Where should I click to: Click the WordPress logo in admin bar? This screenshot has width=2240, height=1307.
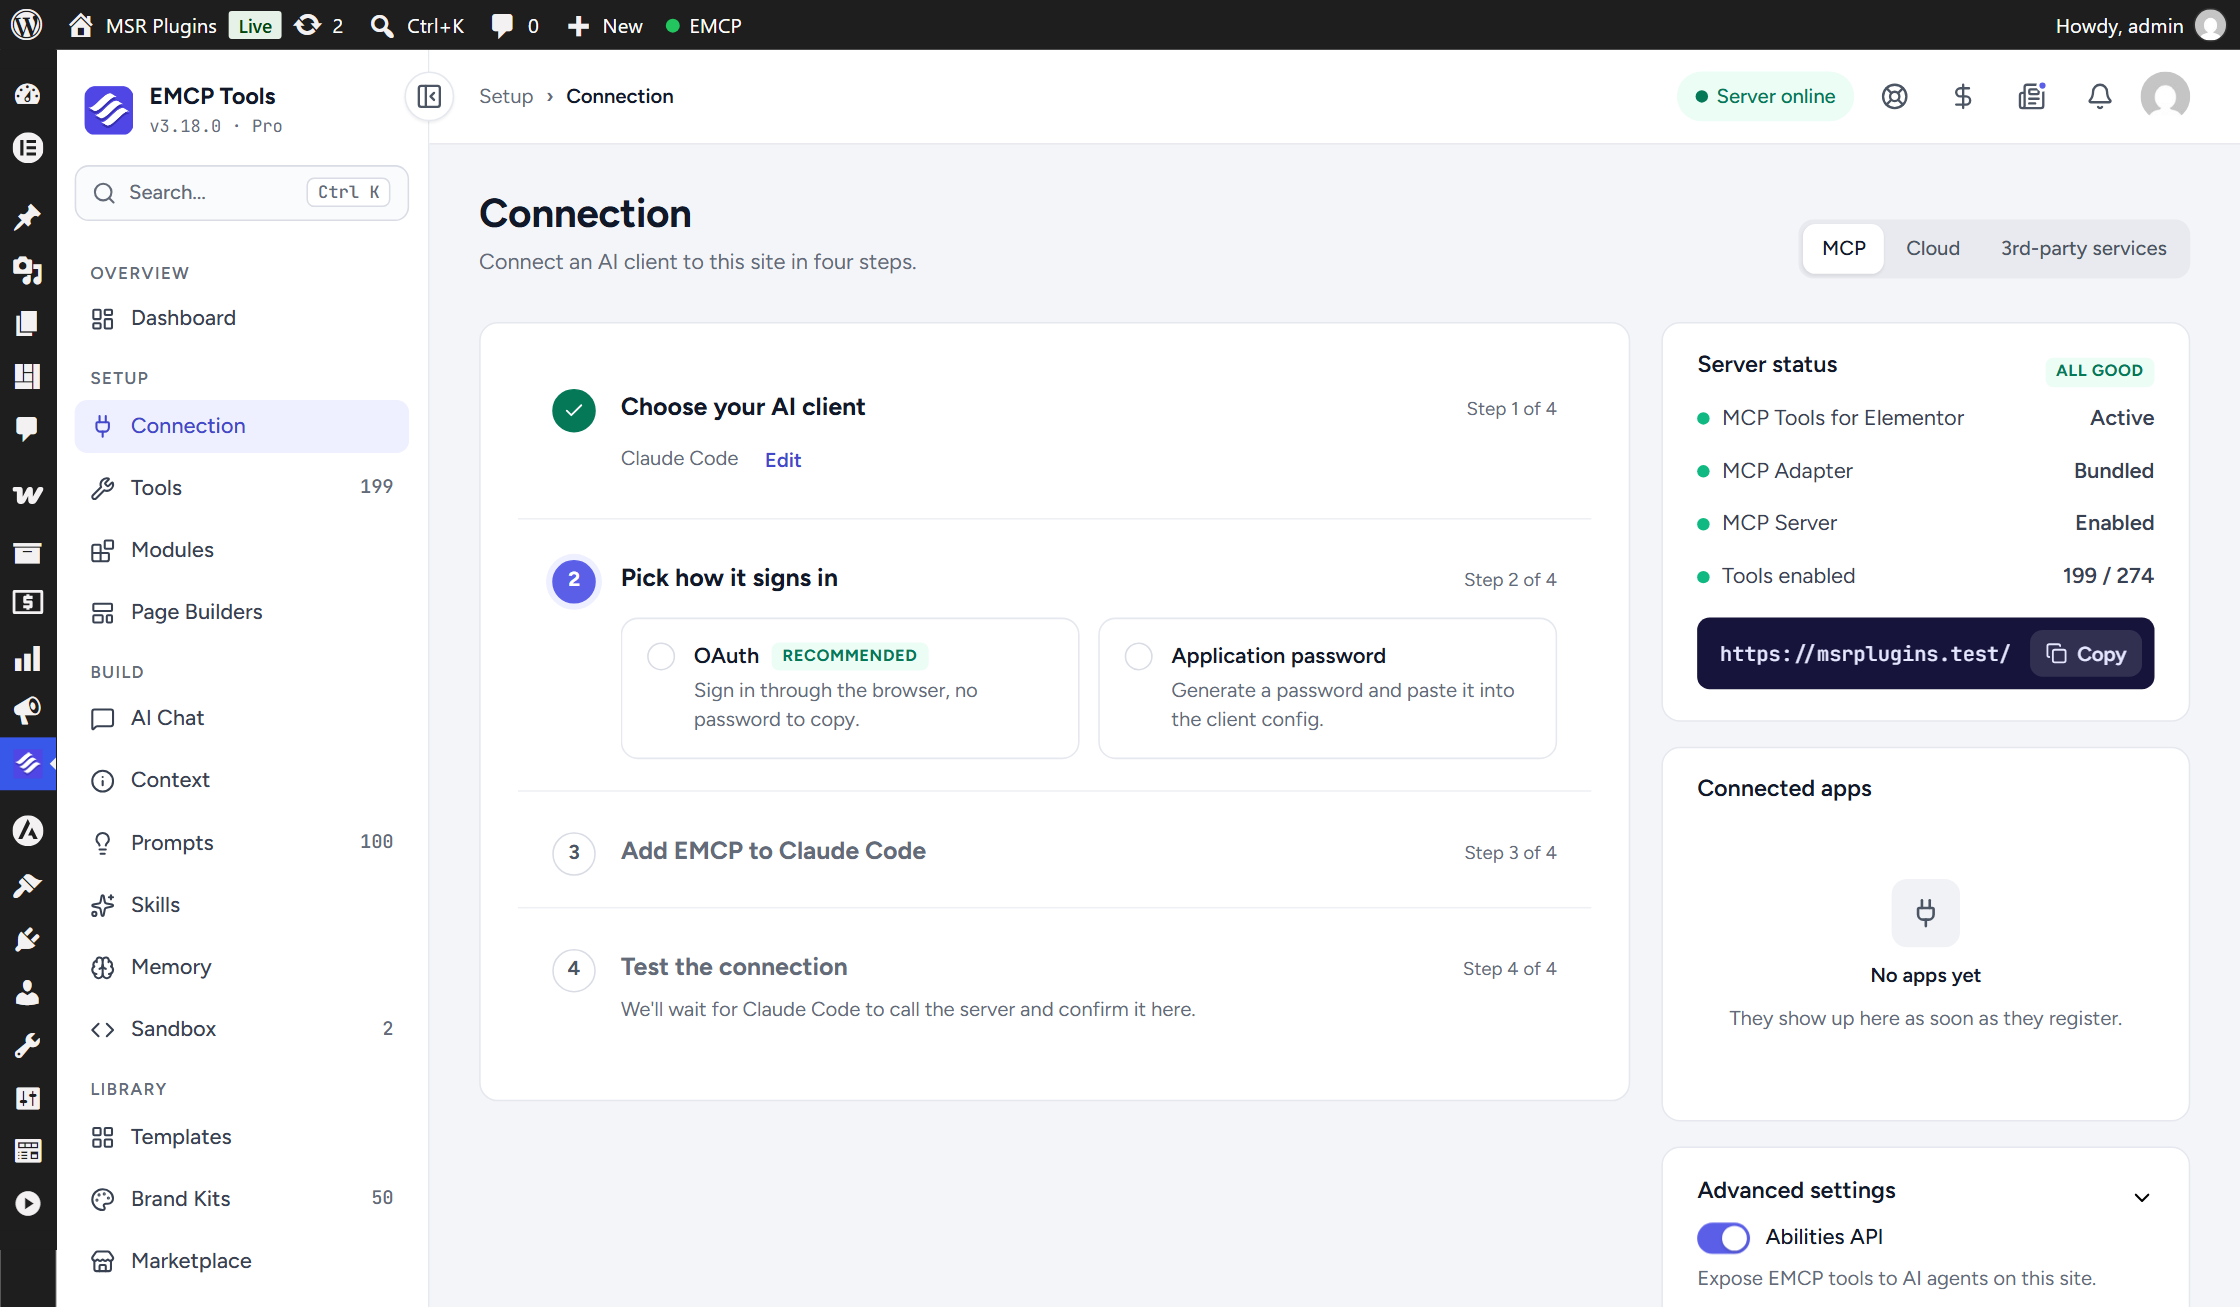[27, 25]
